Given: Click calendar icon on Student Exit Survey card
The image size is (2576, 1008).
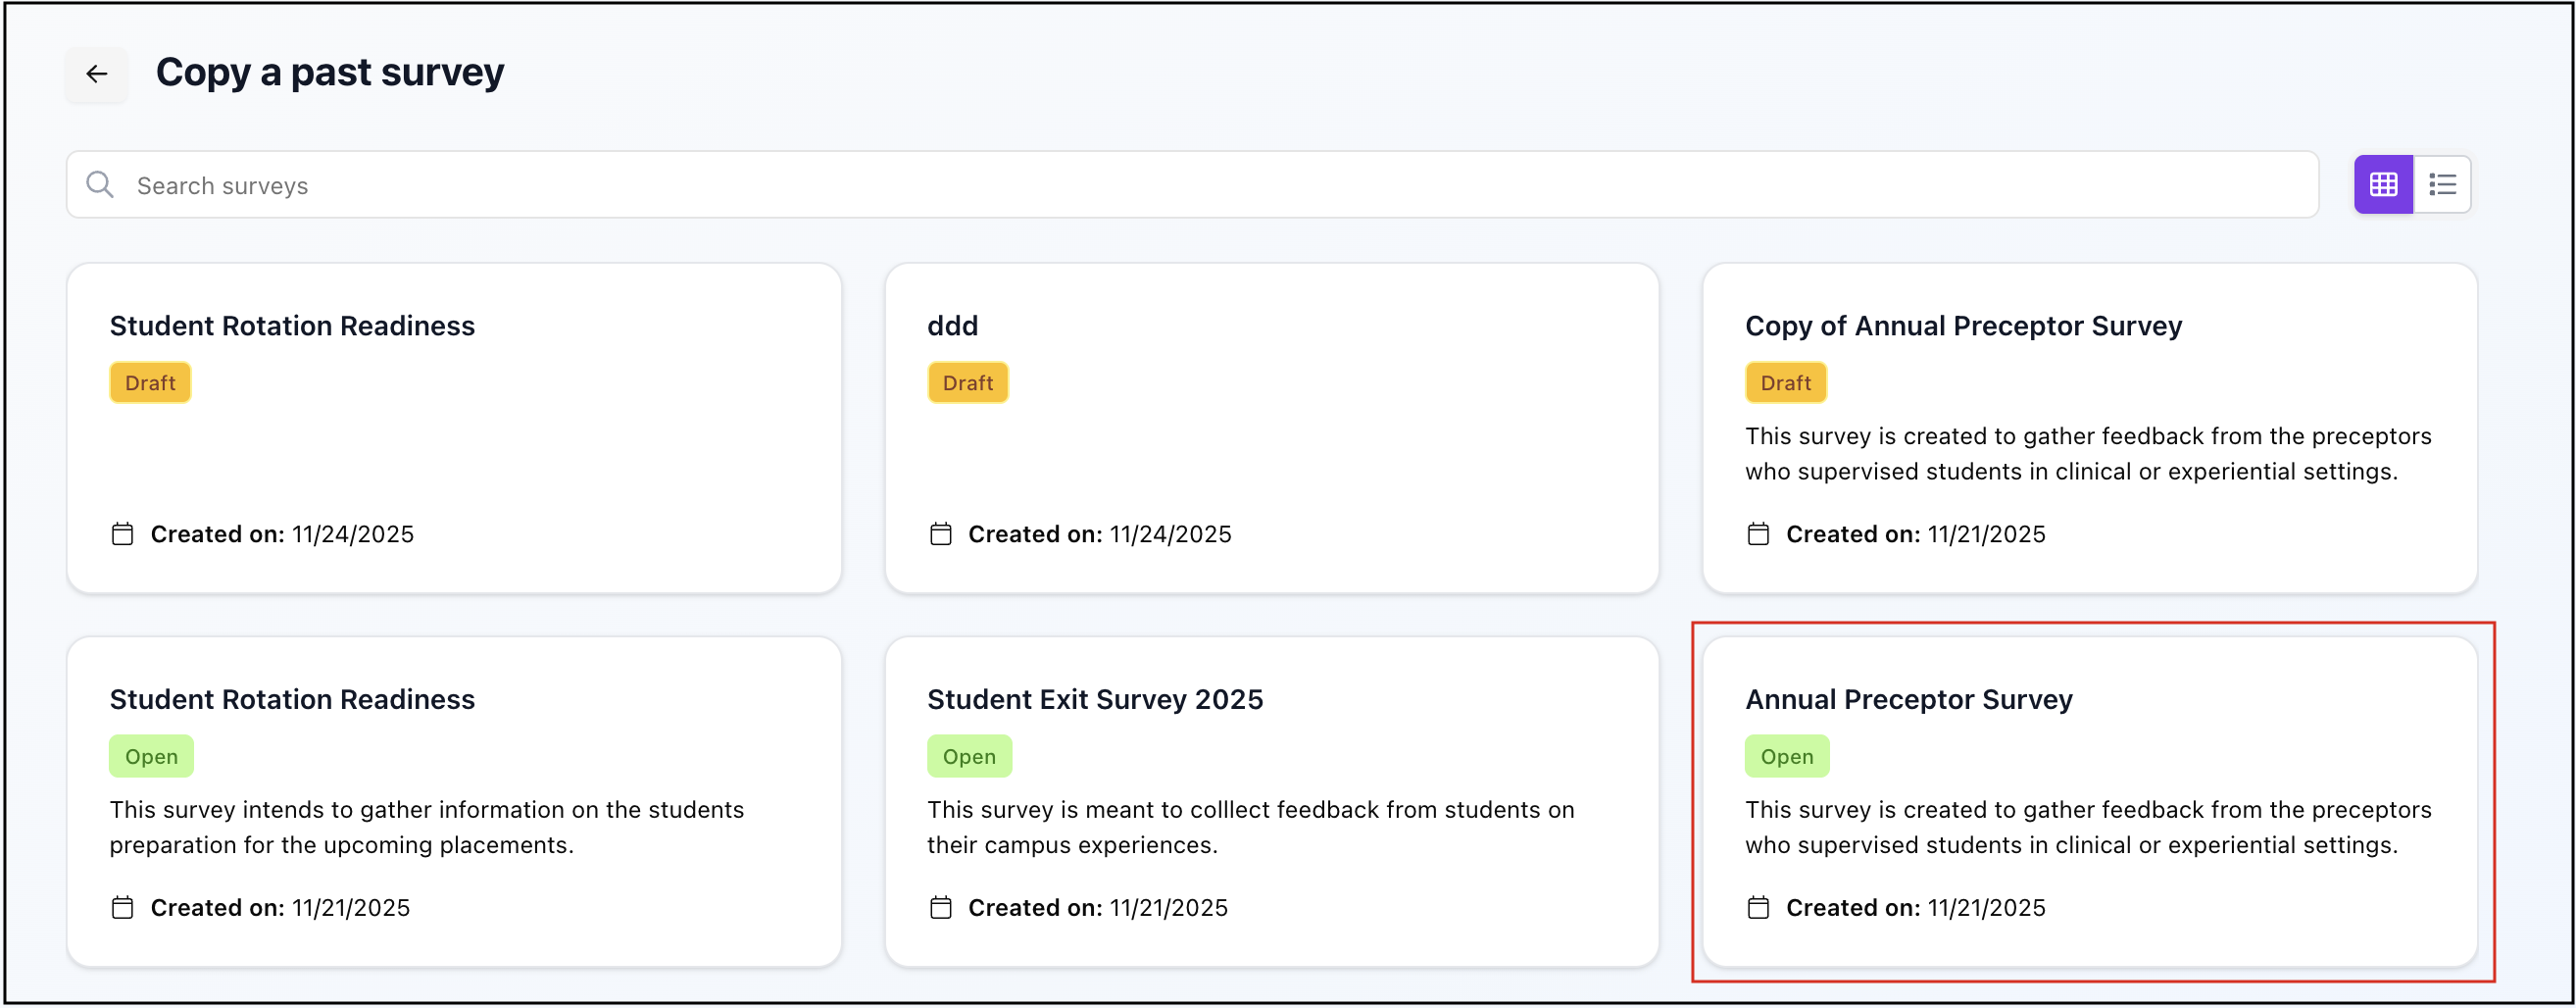Looking at the screenshot, I should click(x=940, y=908).
